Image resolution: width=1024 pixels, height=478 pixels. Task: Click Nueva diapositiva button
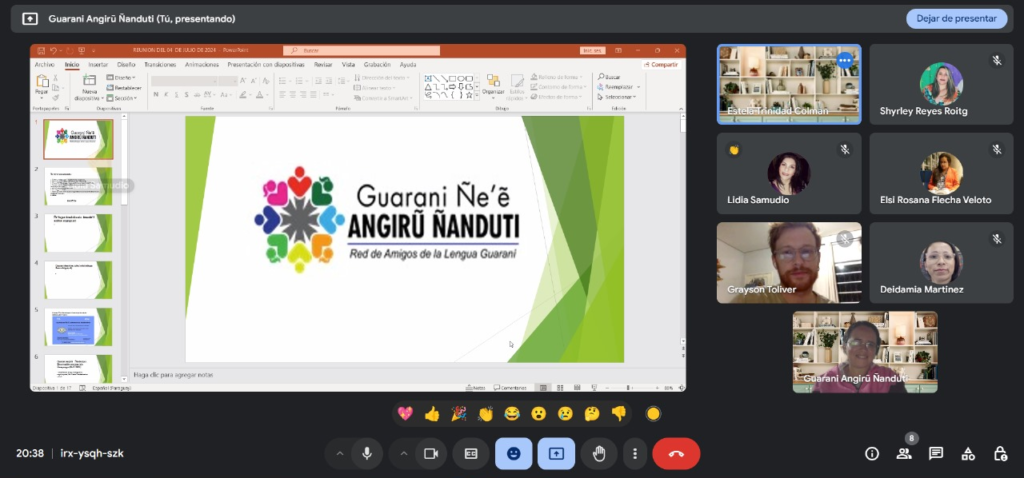coord(87,88)
